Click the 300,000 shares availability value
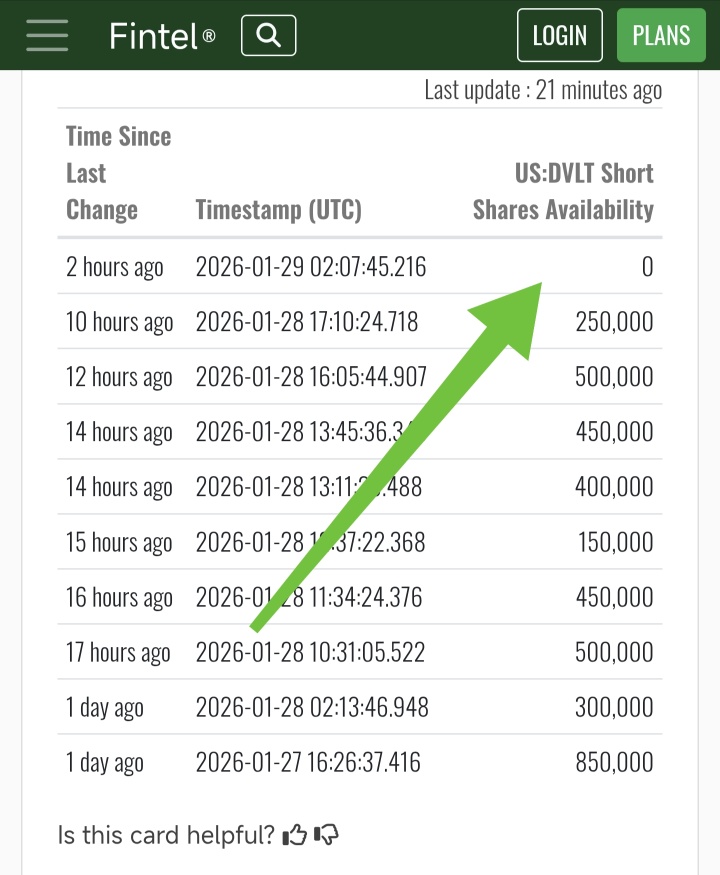 pos(615,707)
